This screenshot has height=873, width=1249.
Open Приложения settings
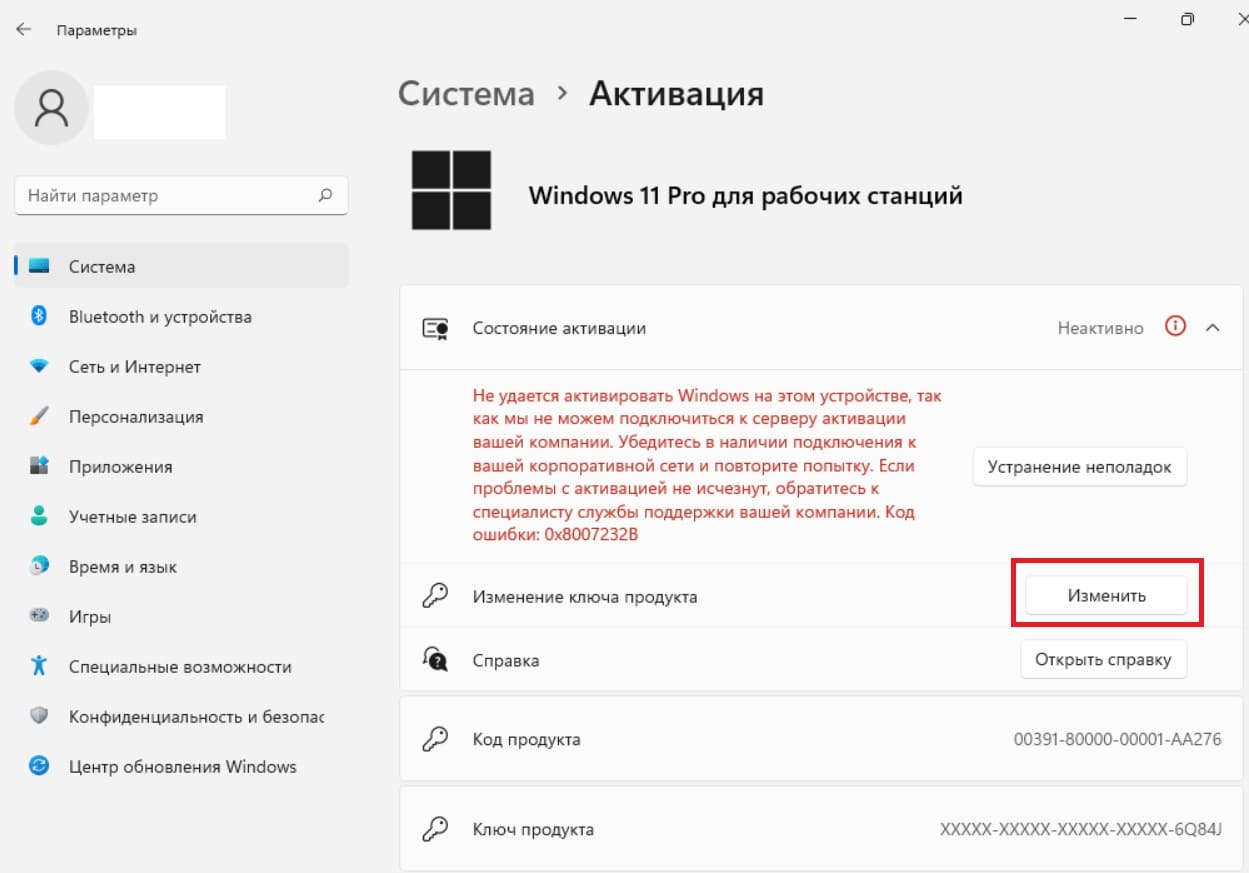pos(182,467)
